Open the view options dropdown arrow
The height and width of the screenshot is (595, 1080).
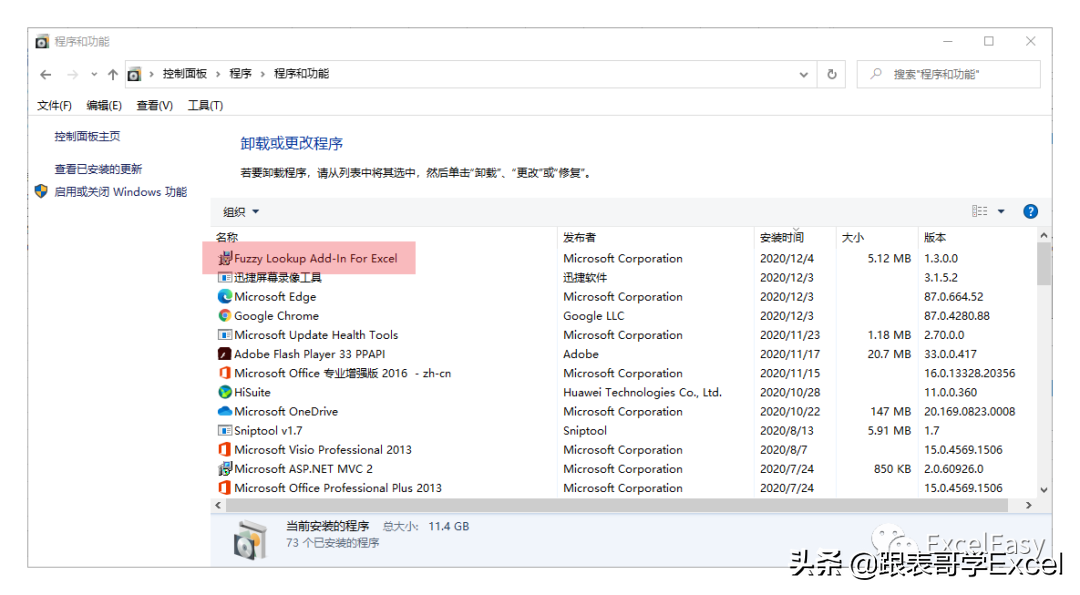[1001, 211]
